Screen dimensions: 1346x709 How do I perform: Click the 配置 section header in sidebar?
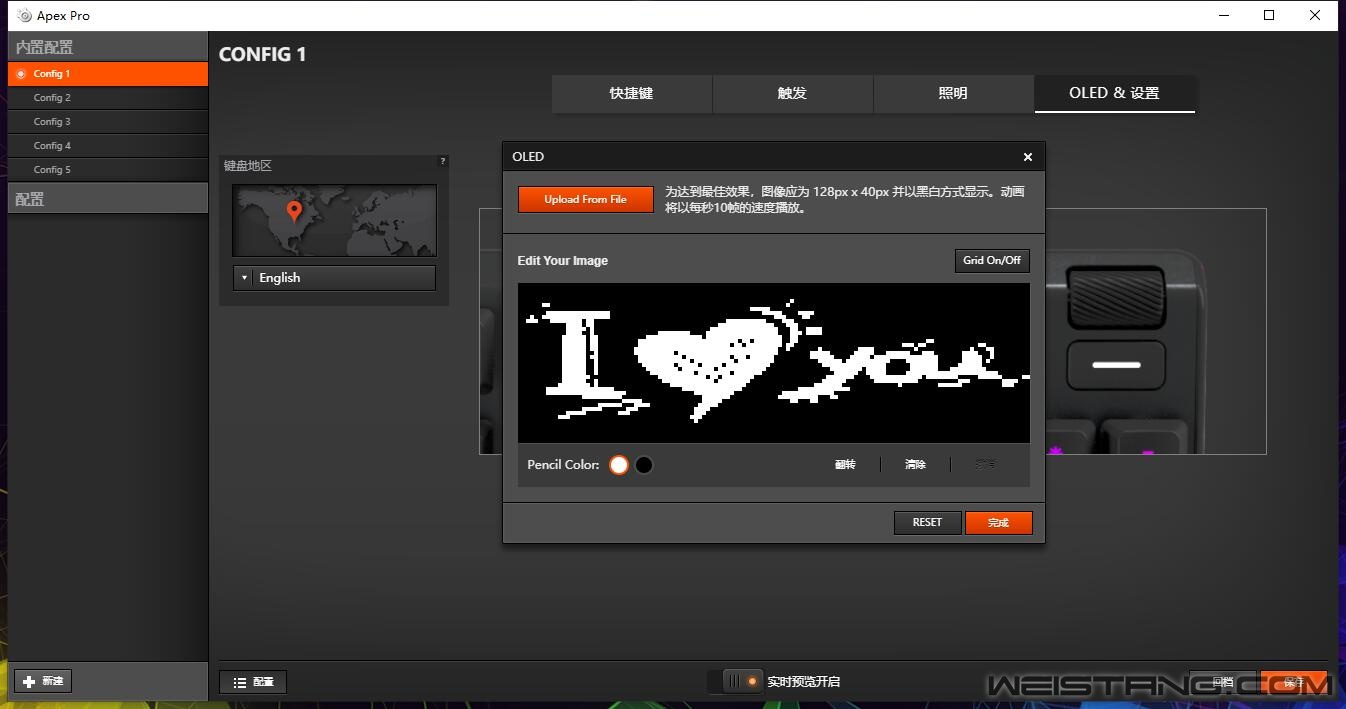point(108,199)
